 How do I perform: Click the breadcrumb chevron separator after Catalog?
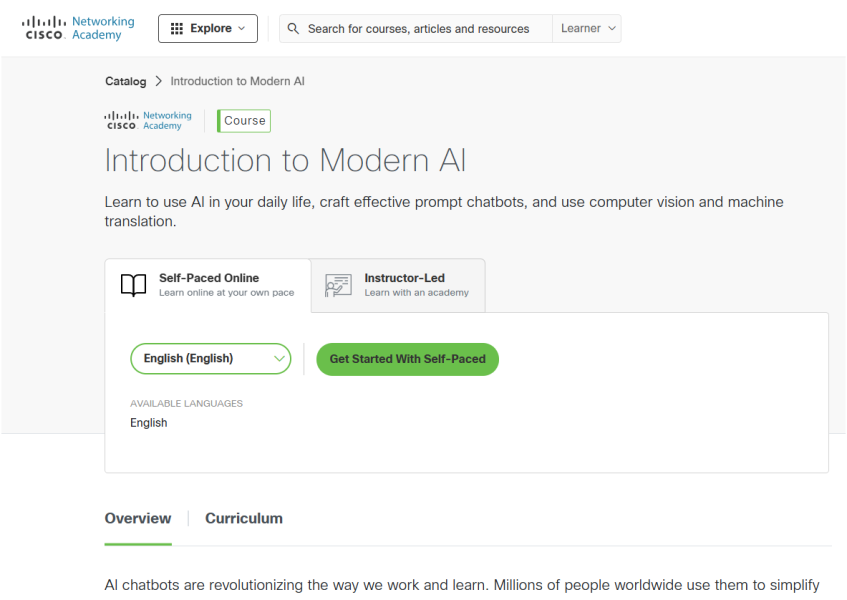coord(158,81)
